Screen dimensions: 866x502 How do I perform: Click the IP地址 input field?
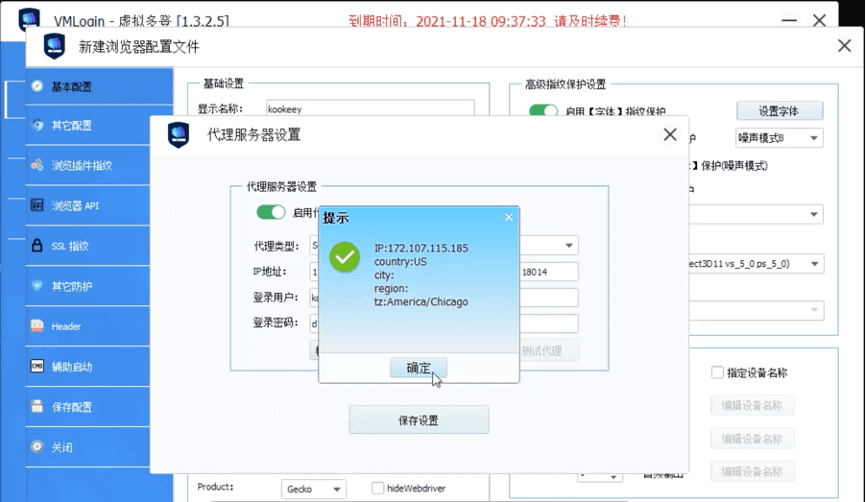tap(314, 272)
